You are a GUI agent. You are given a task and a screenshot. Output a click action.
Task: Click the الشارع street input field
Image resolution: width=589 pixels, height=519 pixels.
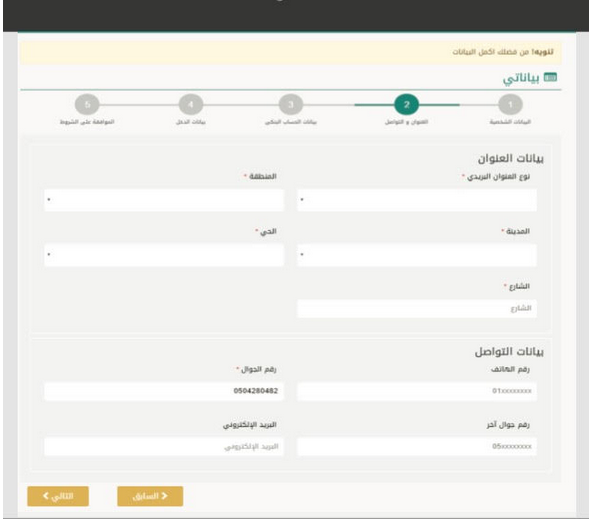417,308
